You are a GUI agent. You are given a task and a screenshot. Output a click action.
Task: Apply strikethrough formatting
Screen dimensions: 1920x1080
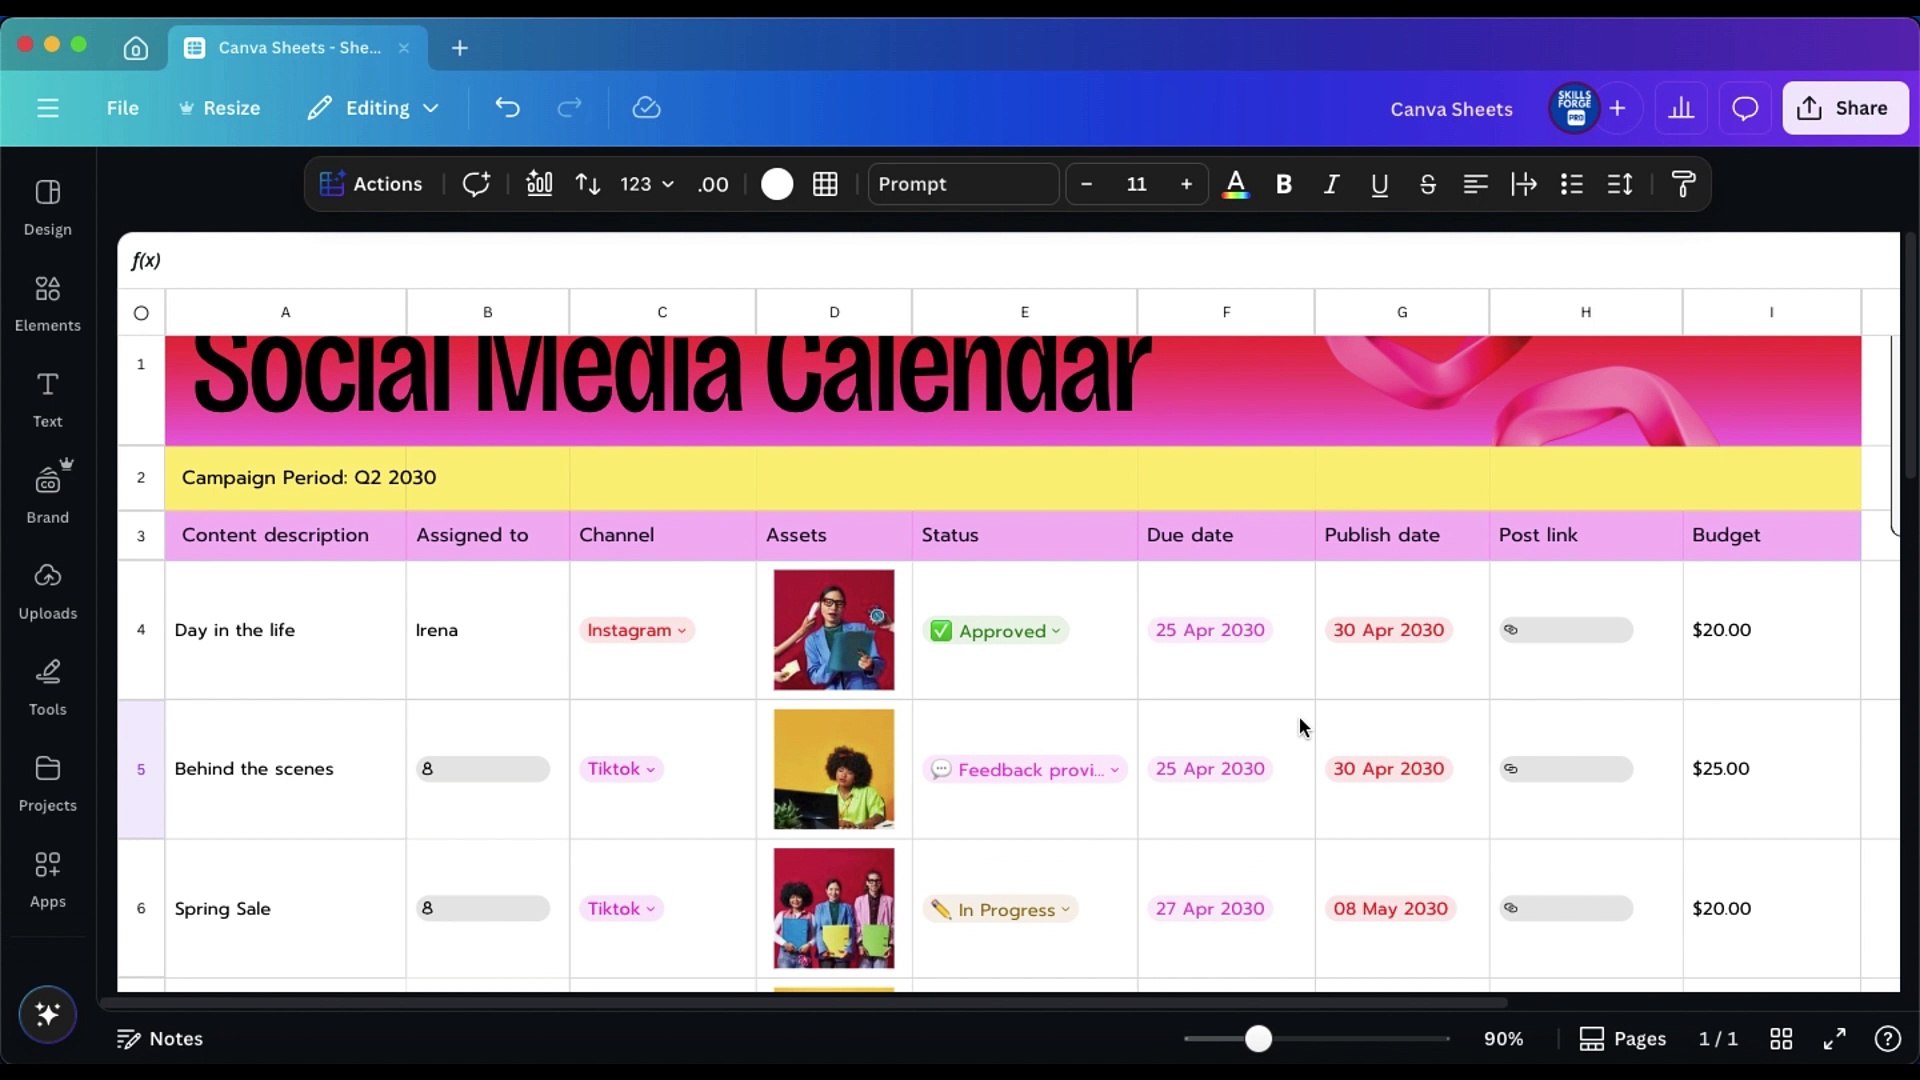1428,184
